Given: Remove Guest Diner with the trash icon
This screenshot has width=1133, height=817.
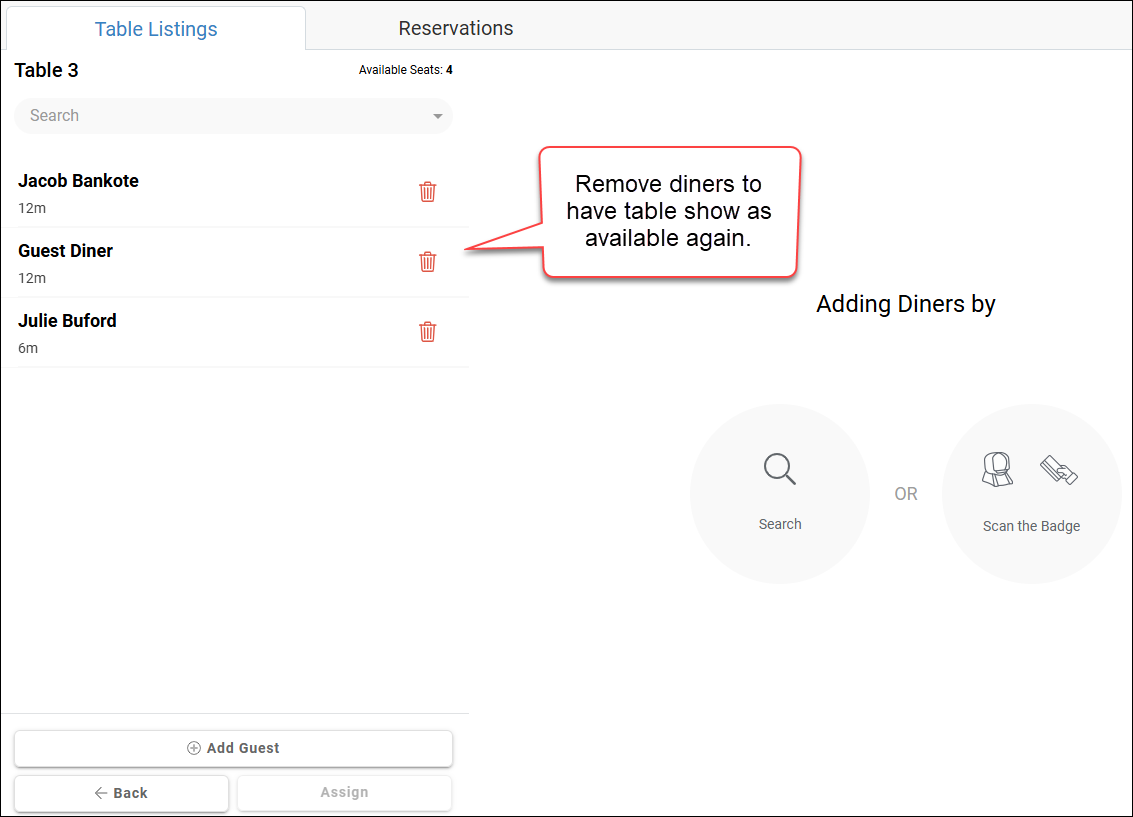Looking at the screenshot, I should 427,261.
